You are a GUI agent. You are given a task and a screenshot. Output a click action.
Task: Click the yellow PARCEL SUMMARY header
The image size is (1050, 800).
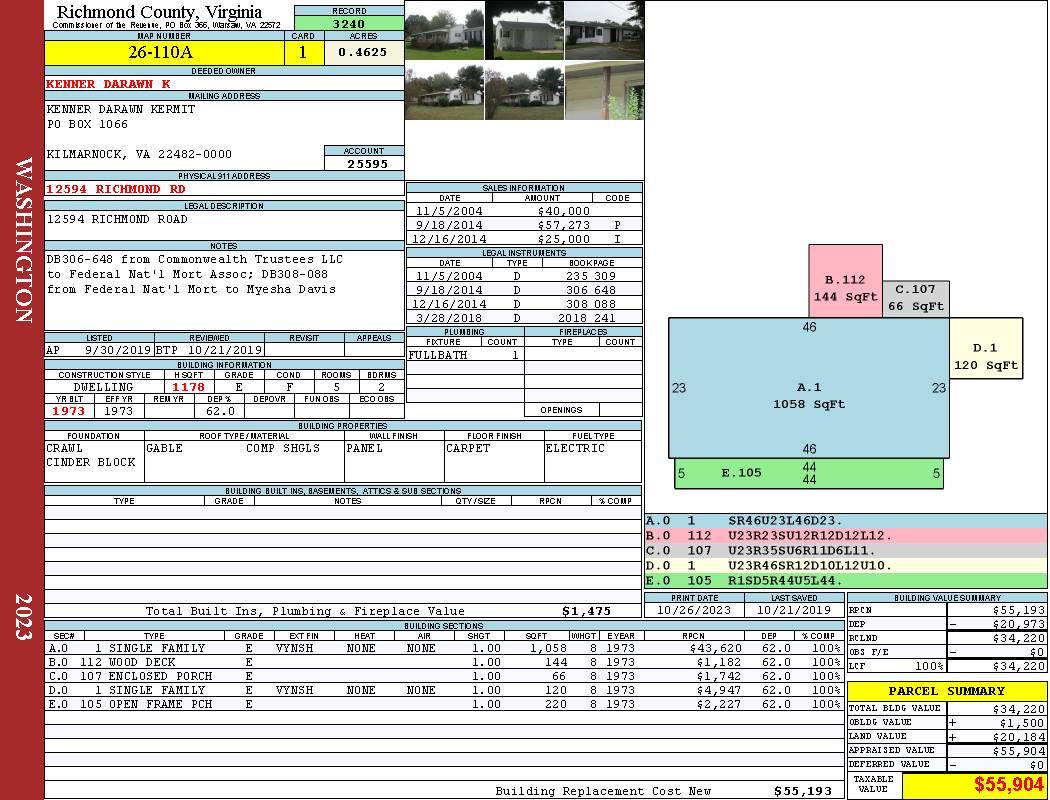point(946,691)
